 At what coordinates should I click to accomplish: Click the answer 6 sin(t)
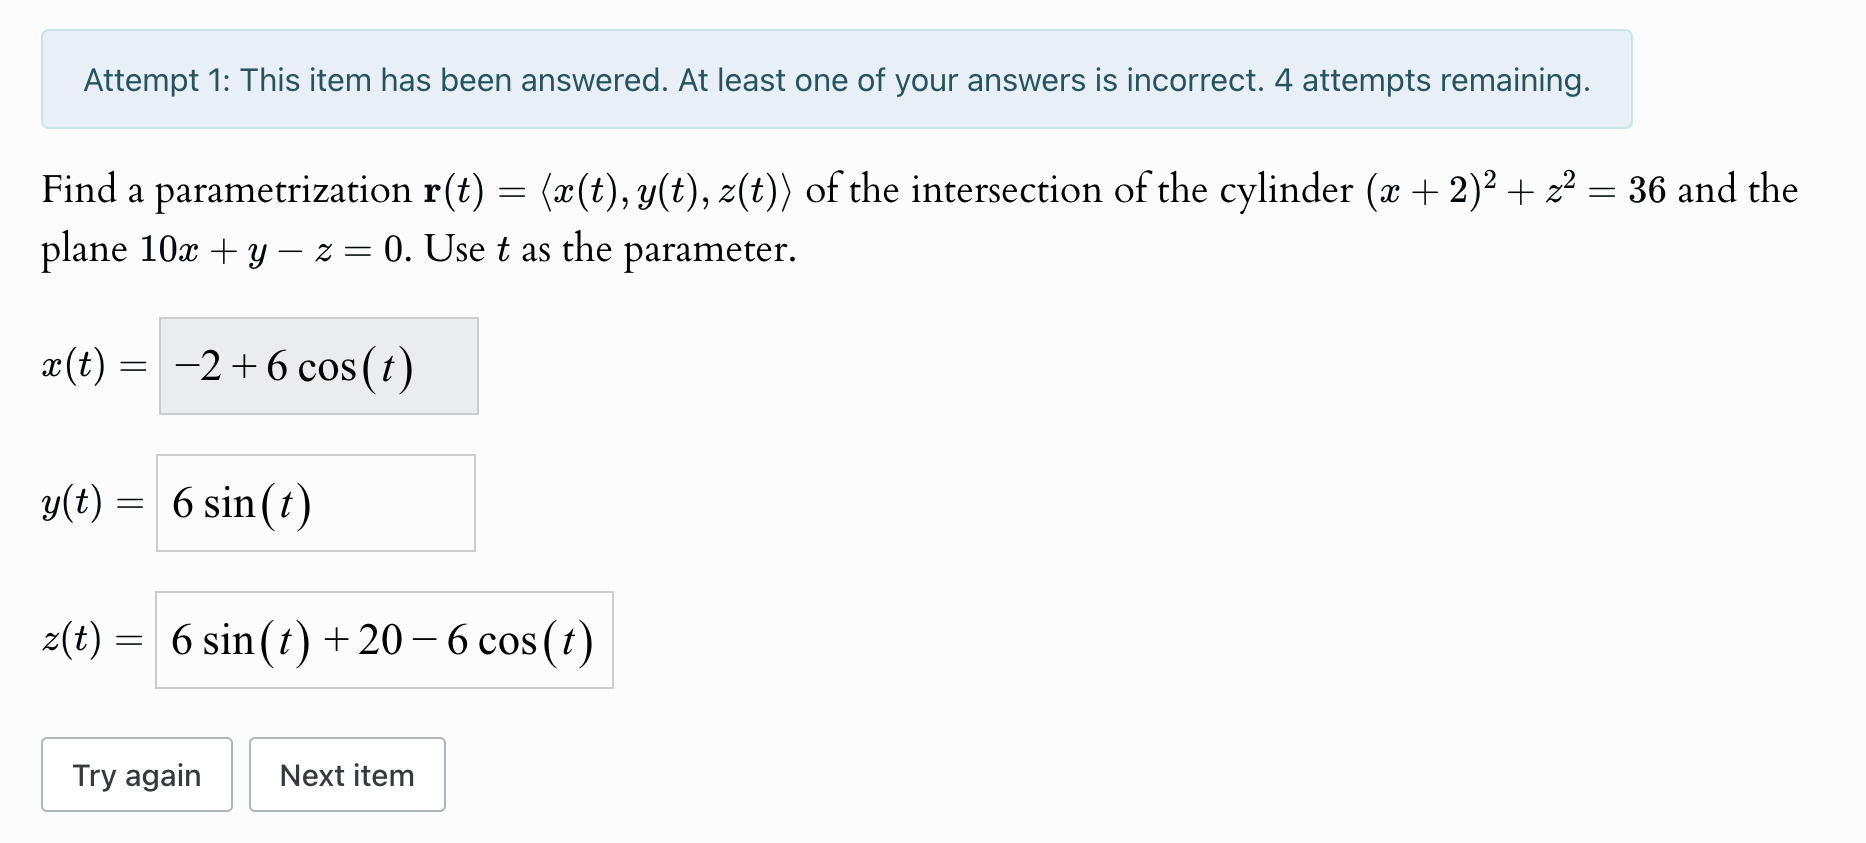(241, 502)
